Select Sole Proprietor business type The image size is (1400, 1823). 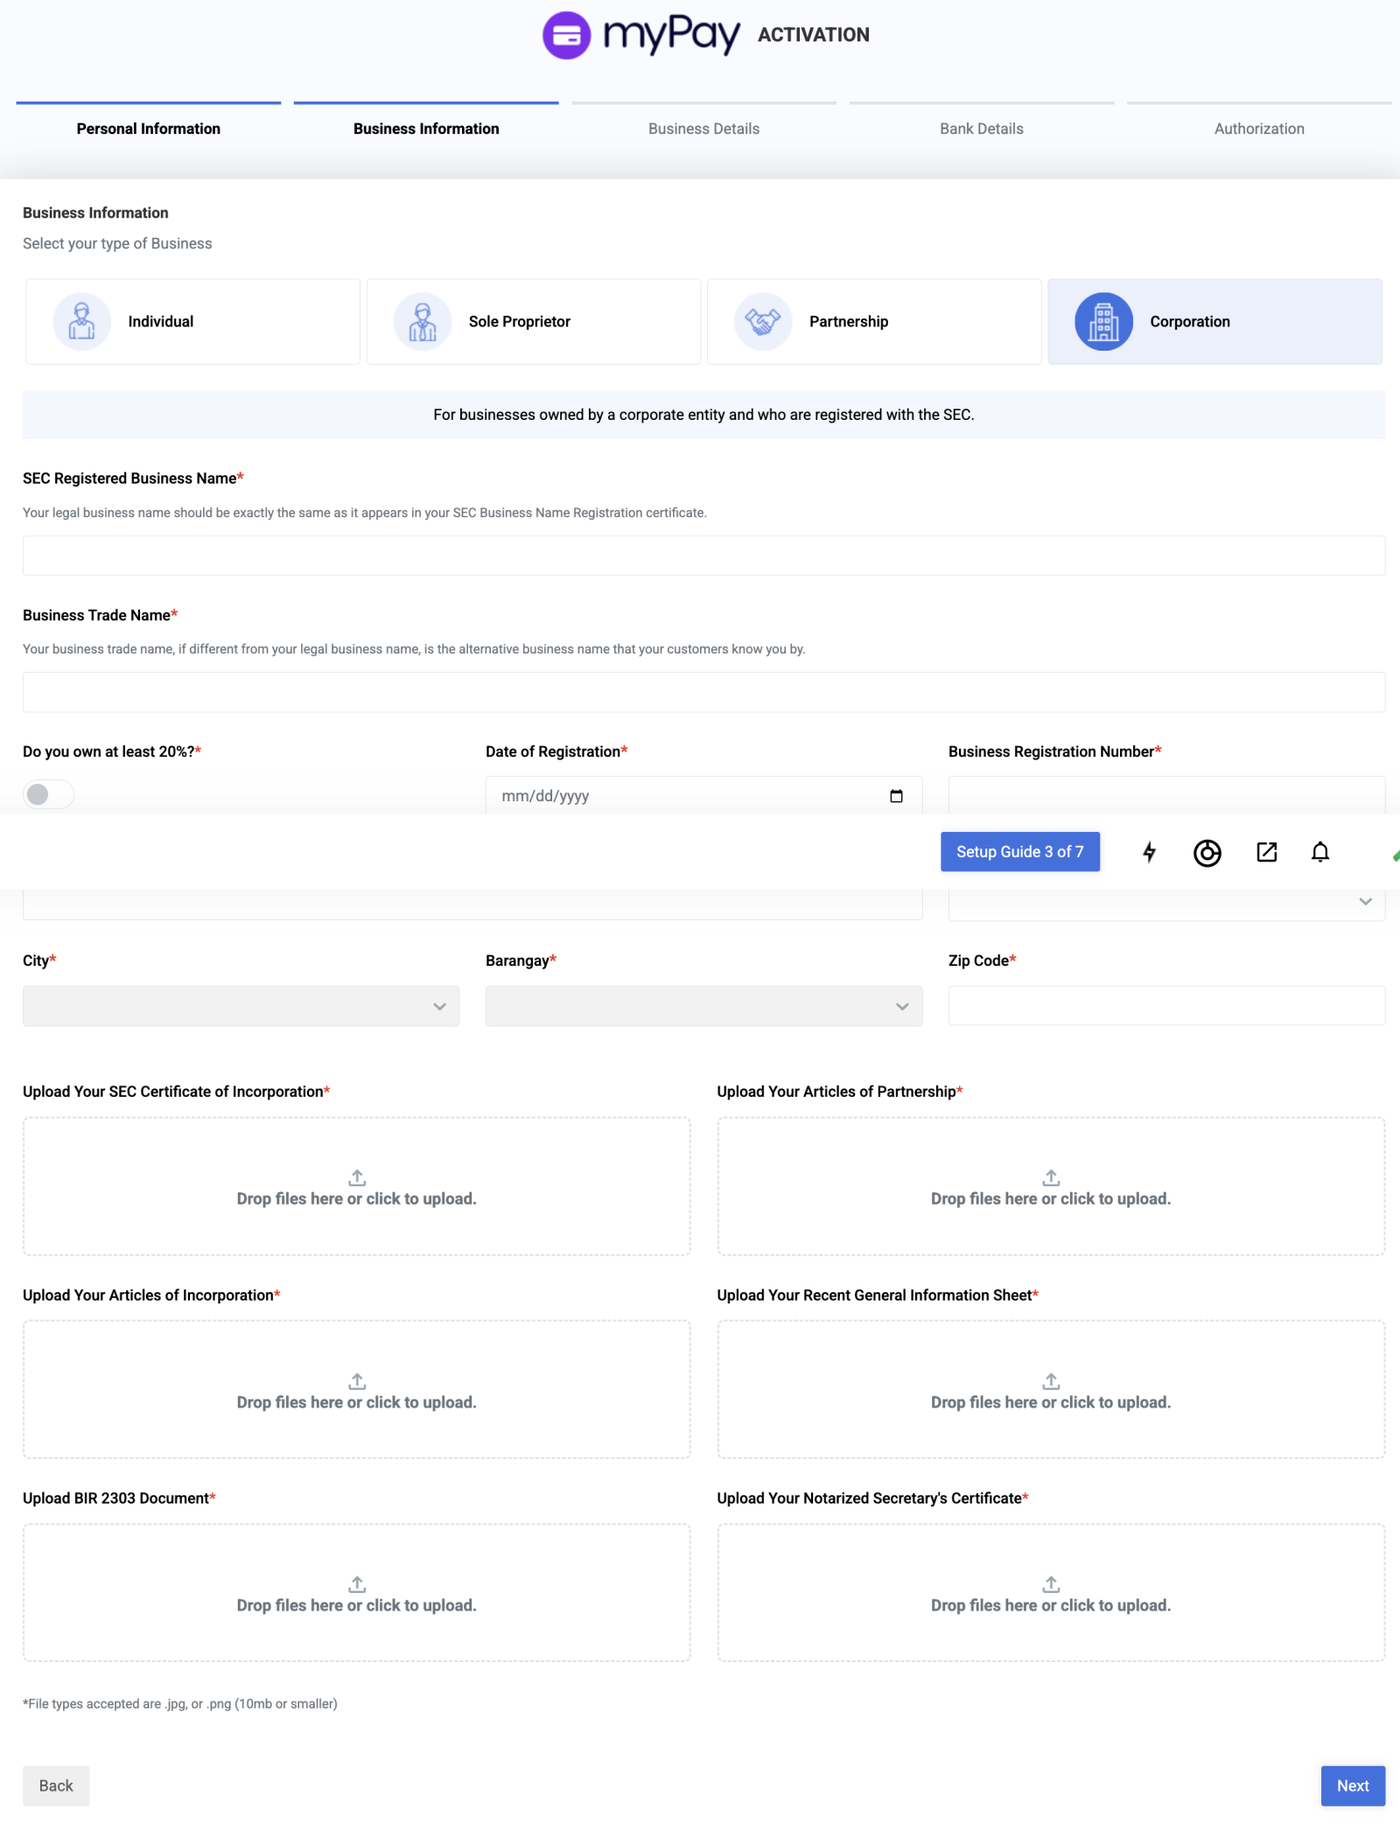pos(533,322)
